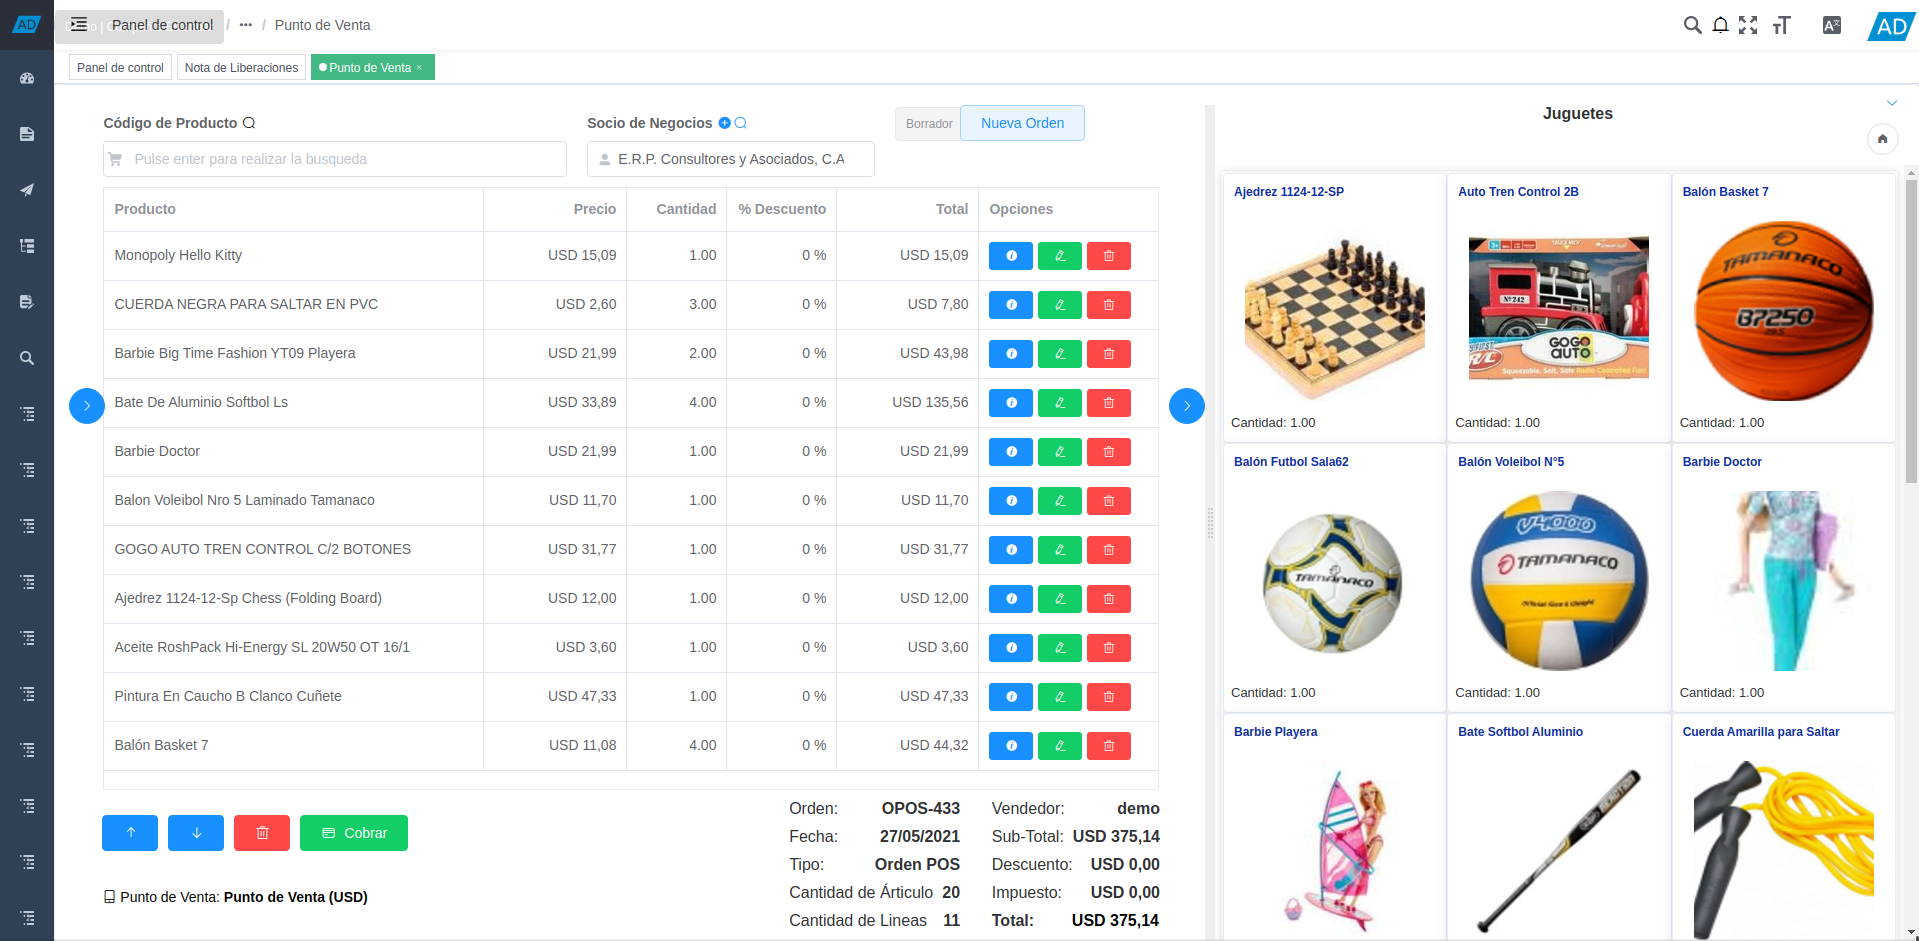1919x941 pixels.
Task: Toggle the sidebar hamburger menu
Action: (x=79, y=25)
